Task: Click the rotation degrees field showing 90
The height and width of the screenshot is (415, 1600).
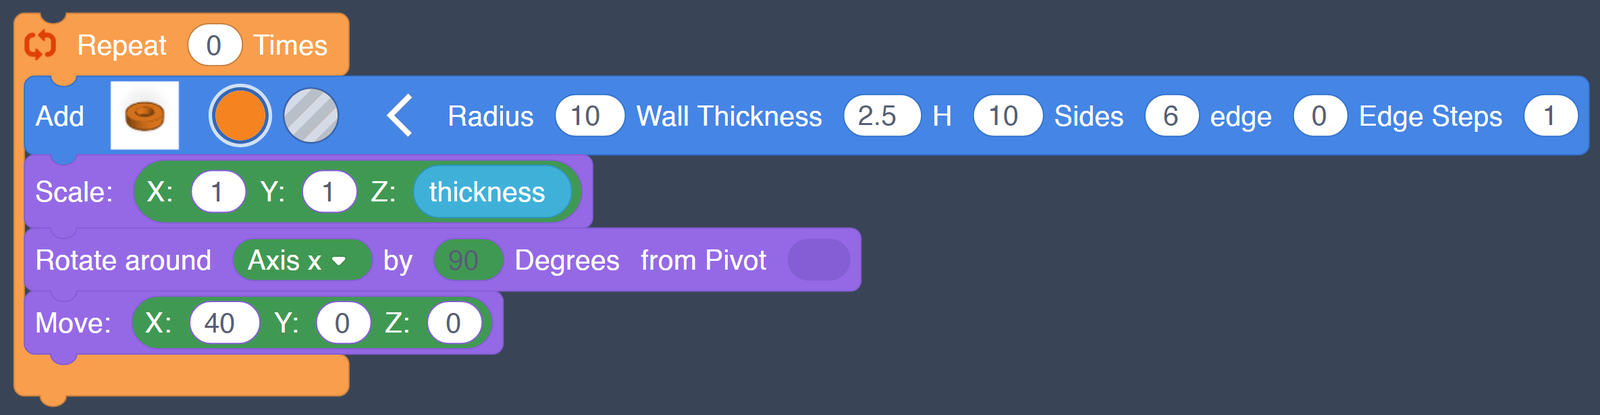Action: click(x=464, y=261)
